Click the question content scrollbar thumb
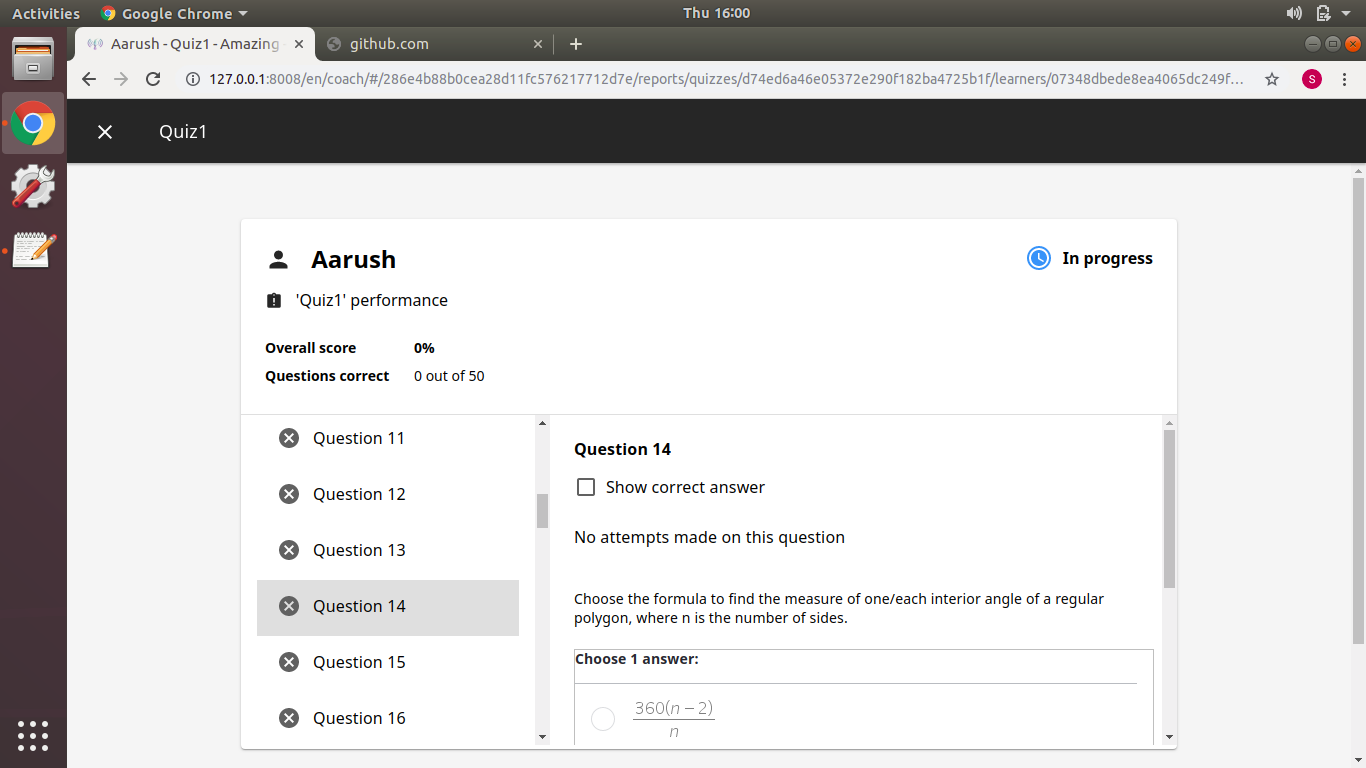The width and height of the screenshot is (1366, 768). pos(1170,509)
